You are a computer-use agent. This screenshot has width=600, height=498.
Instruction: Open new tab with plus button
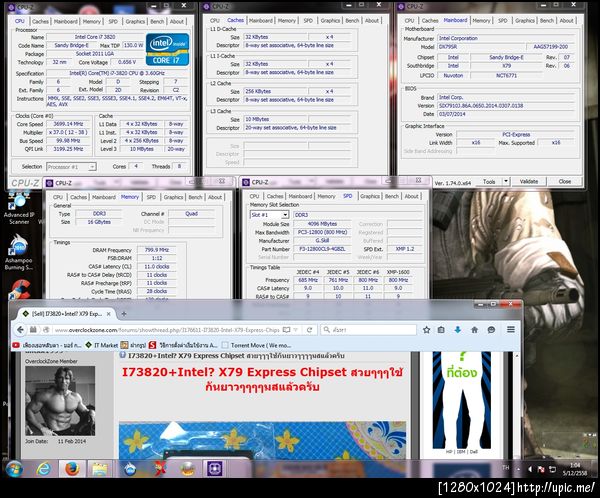tap(124, 313)
